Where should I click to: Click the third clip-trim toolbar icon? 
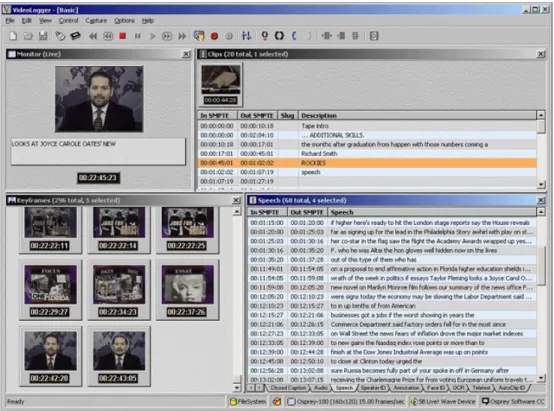[356, 36]
